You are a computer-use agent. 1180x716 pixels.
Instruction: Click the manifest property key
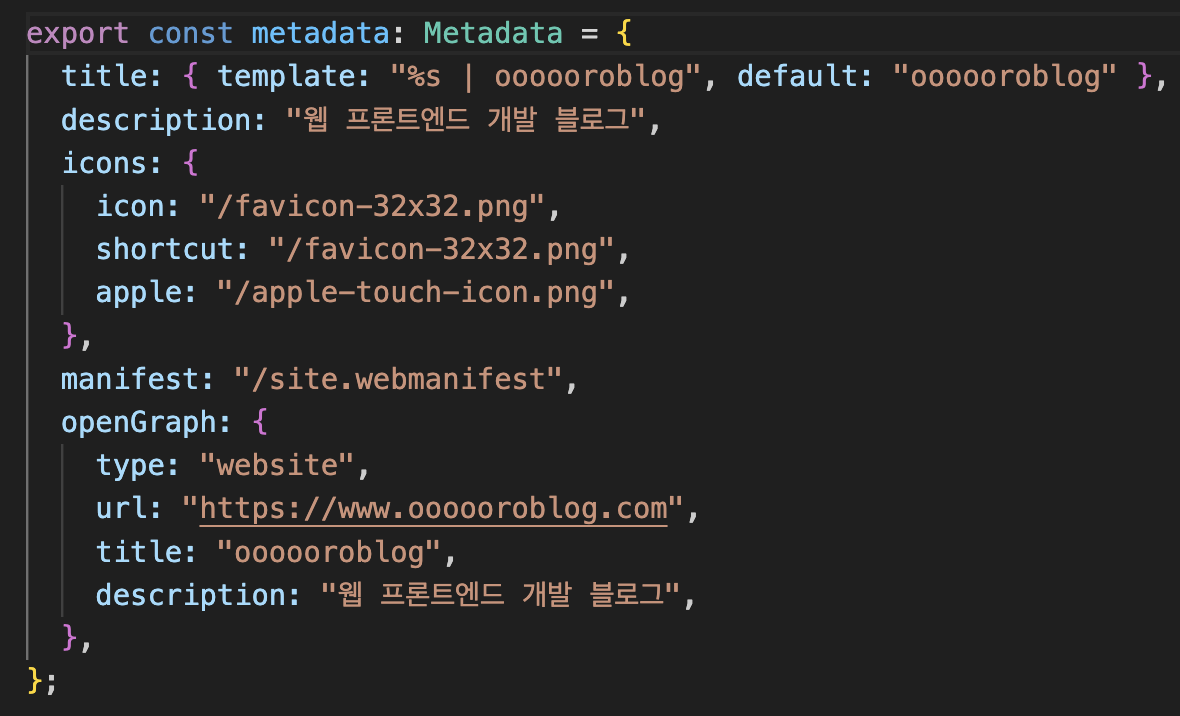click(129, 379)
